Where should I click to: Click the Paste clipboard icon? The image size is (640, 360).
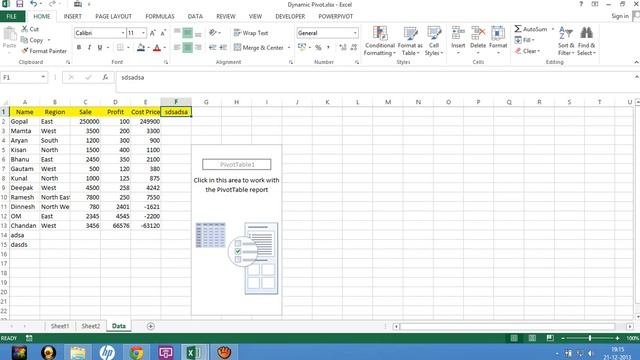(9, 35)
